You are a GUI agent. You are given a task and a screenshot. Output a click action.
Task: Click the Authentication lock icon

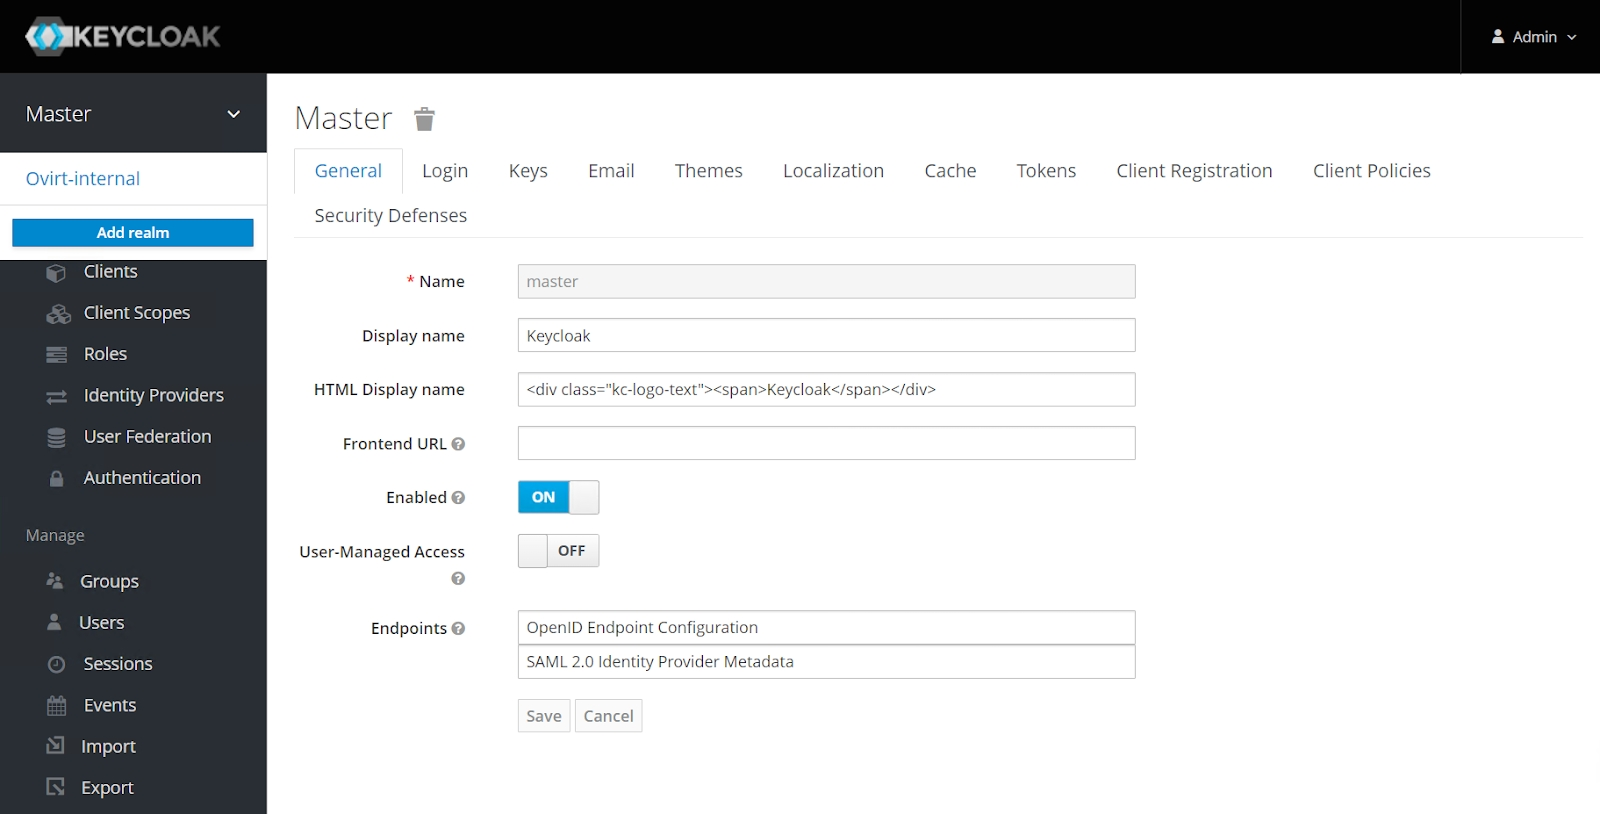click(56, 479)
